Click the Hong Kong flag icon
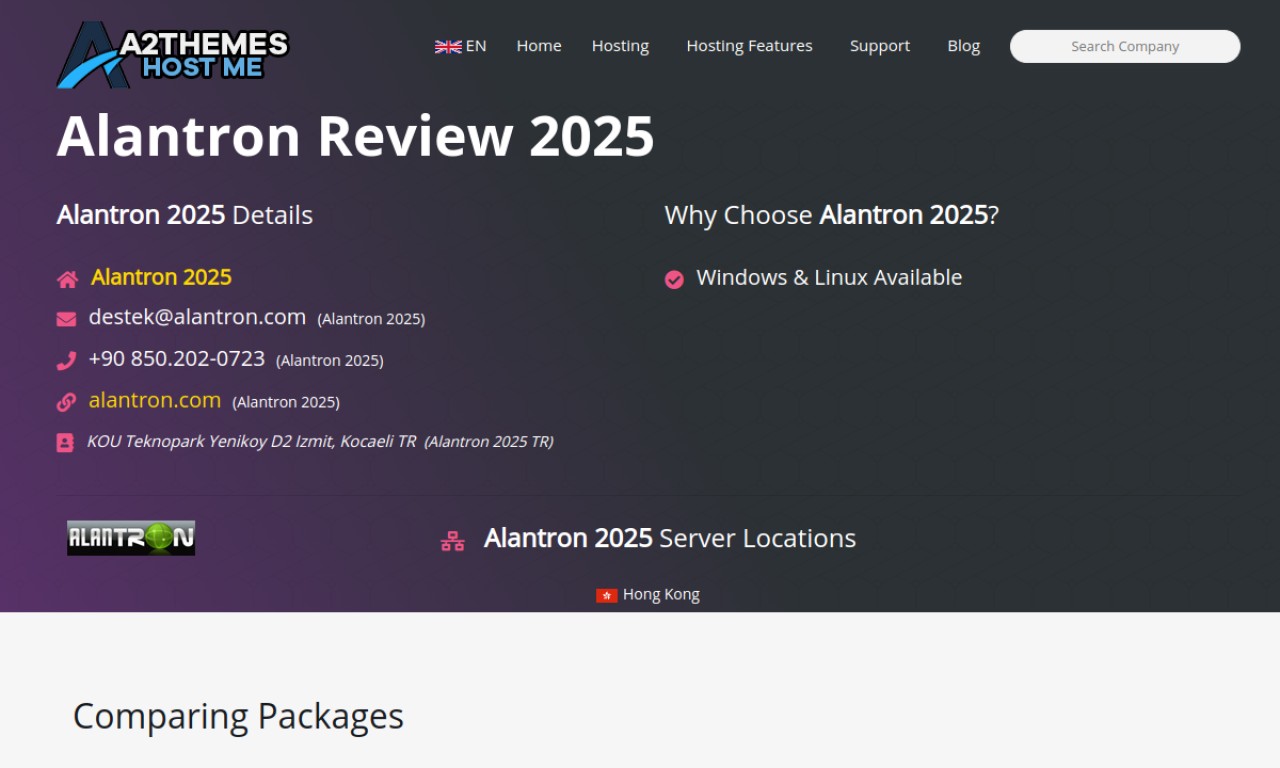Screen dimensions: 1280x768 [607, 595]
